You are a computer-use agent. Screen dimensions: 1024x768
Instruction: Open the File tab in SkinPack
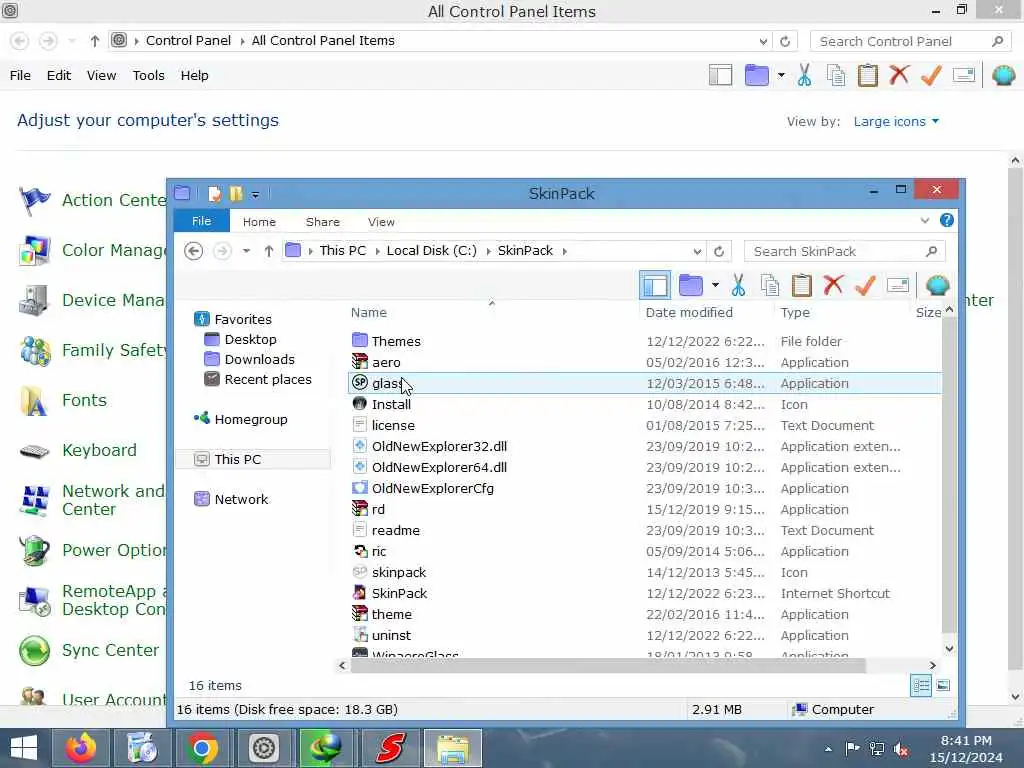click(x=201, y=221)
